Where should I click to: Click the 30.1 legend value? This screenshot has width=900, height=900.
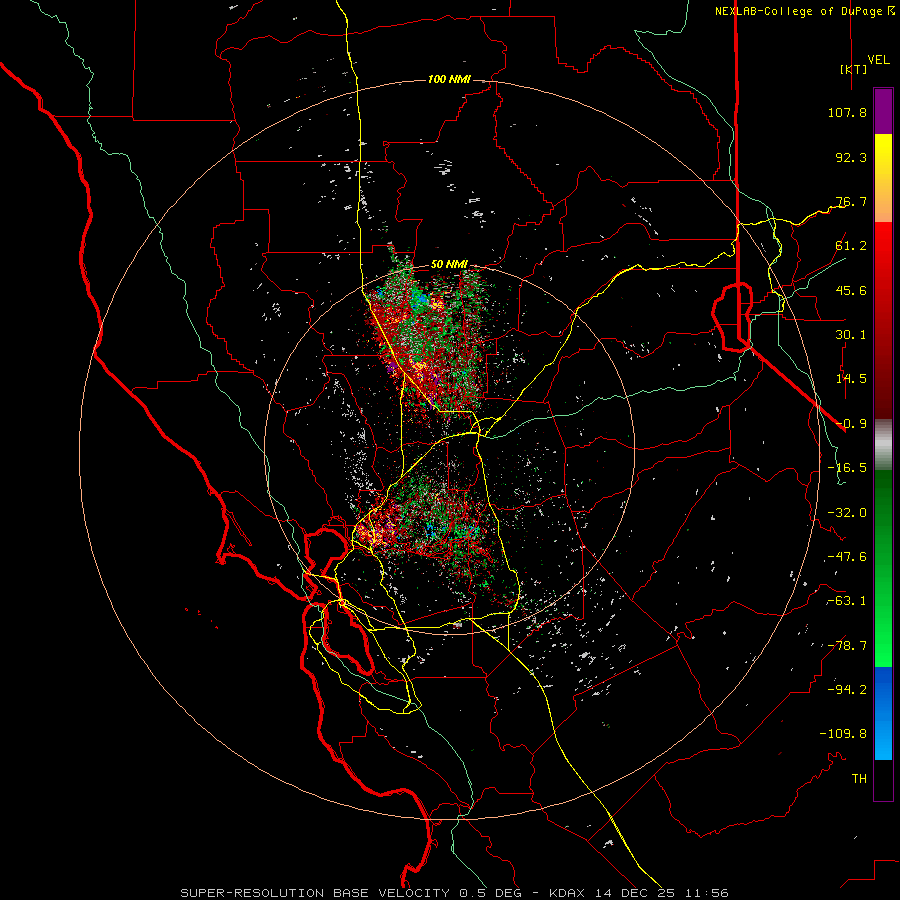click(851, 335)
